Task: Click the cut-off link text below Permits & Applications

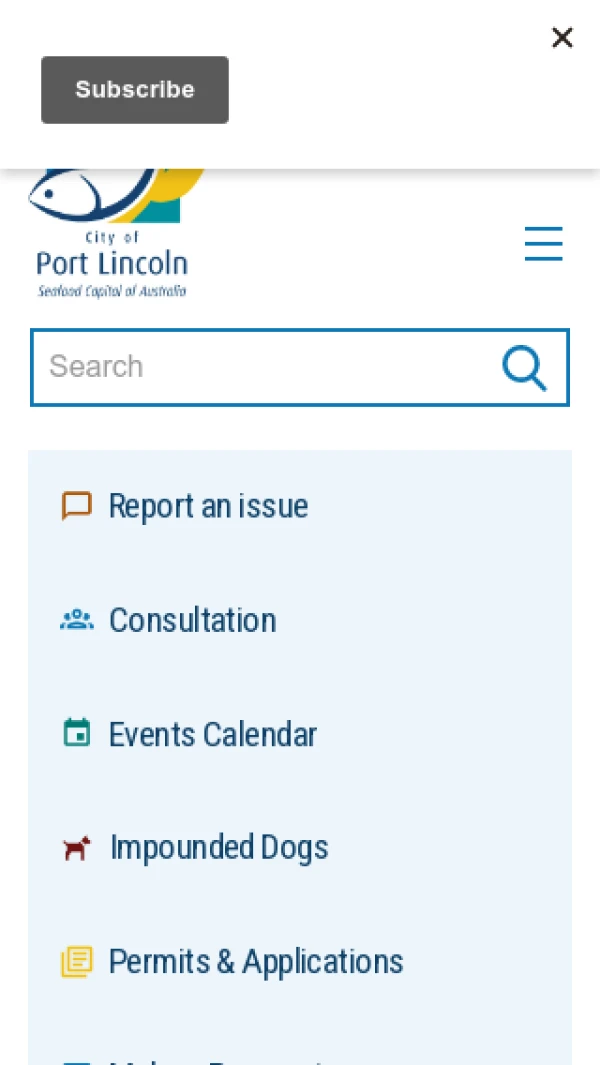Action: [x=215, y=1059]
